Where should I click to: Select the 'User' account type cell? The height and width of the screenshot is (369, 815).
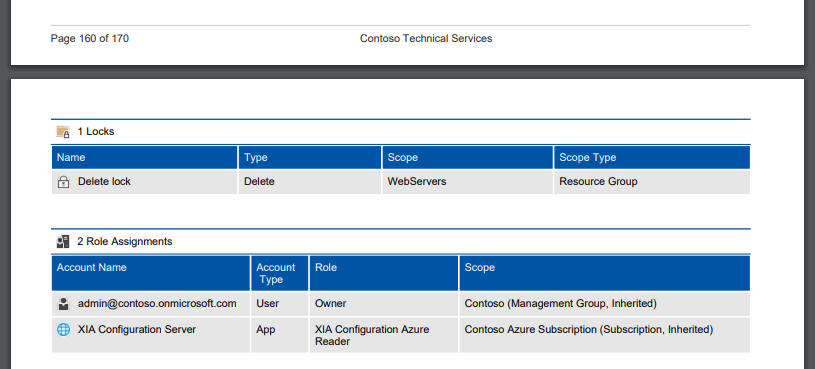(x=280, y=304)
